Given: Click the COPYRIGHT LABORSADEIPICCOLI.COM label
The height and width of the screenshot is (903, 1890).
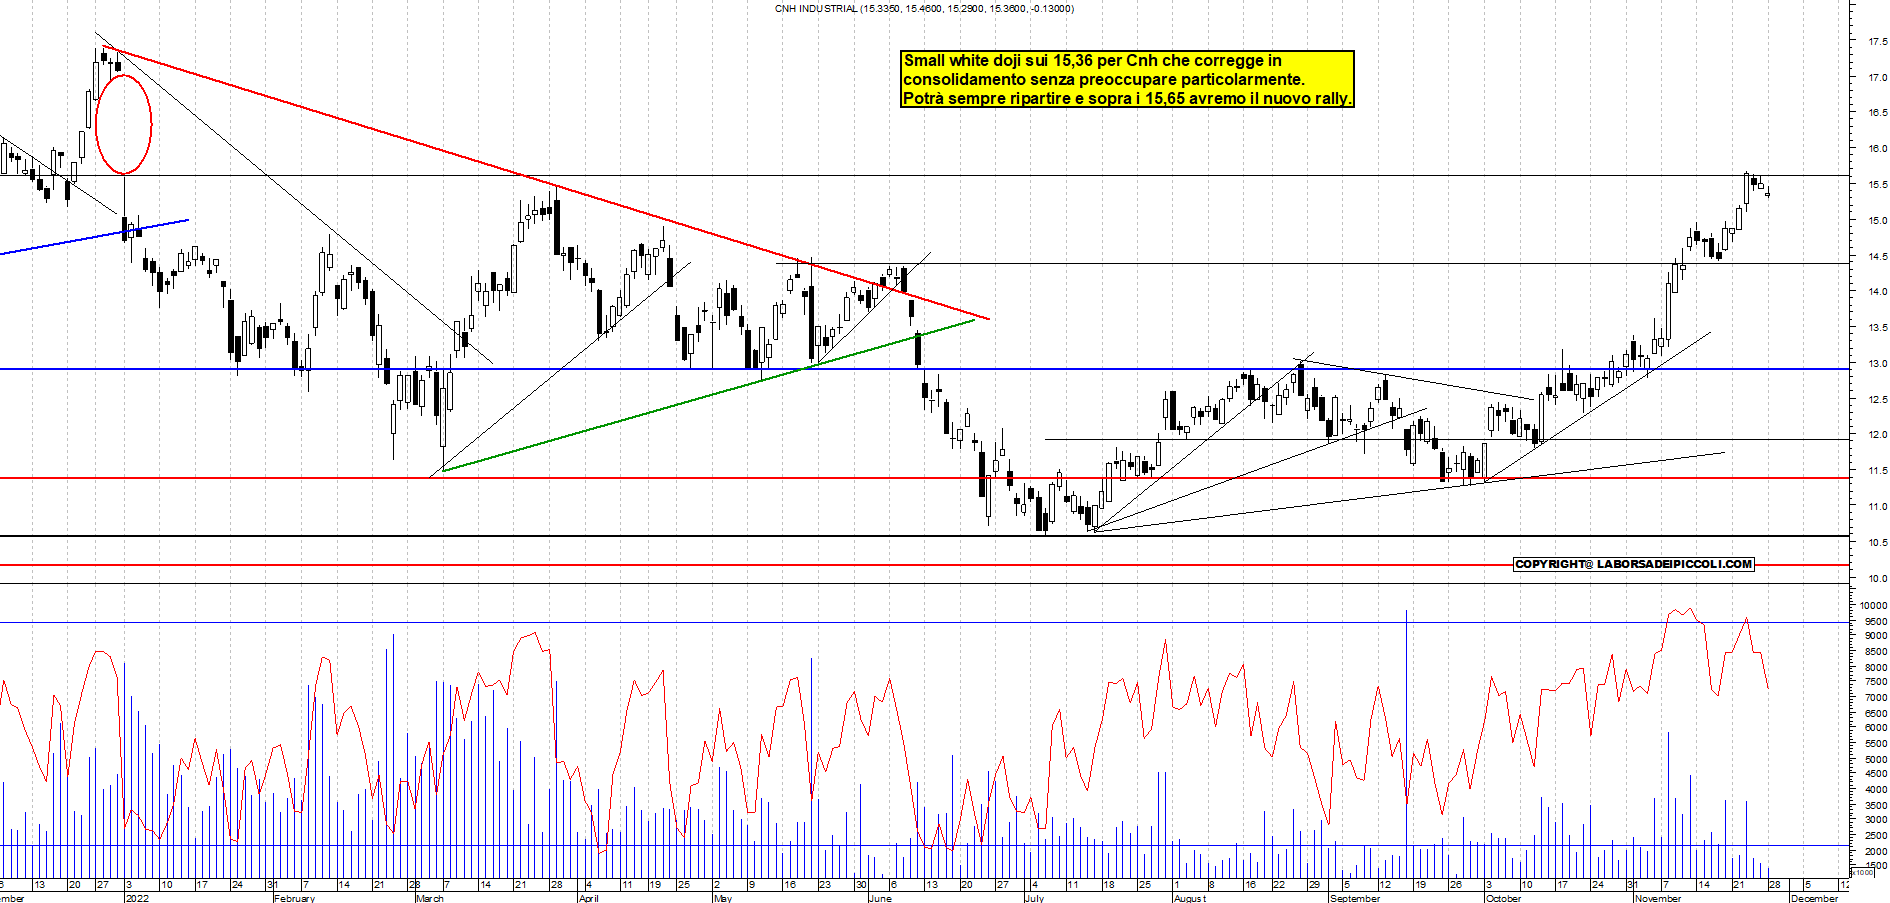Looking at the screenshot, I should (1634, 564).
